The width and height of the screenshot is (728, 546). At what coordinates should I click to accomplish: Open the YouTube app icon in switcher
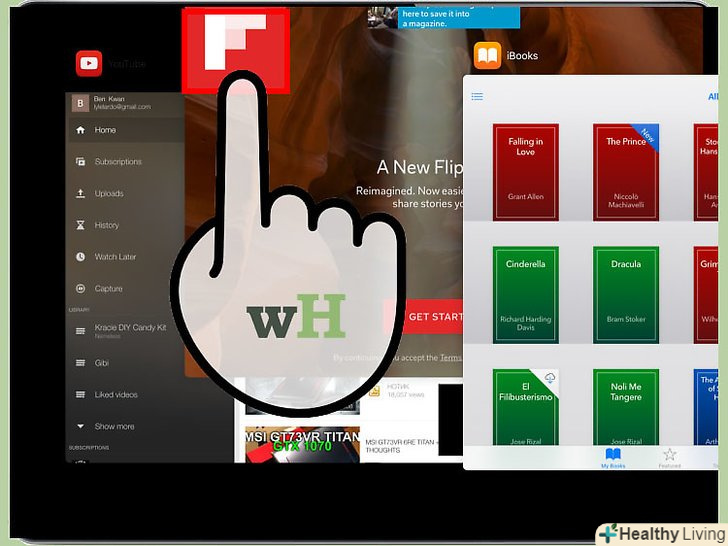point(89,63)
